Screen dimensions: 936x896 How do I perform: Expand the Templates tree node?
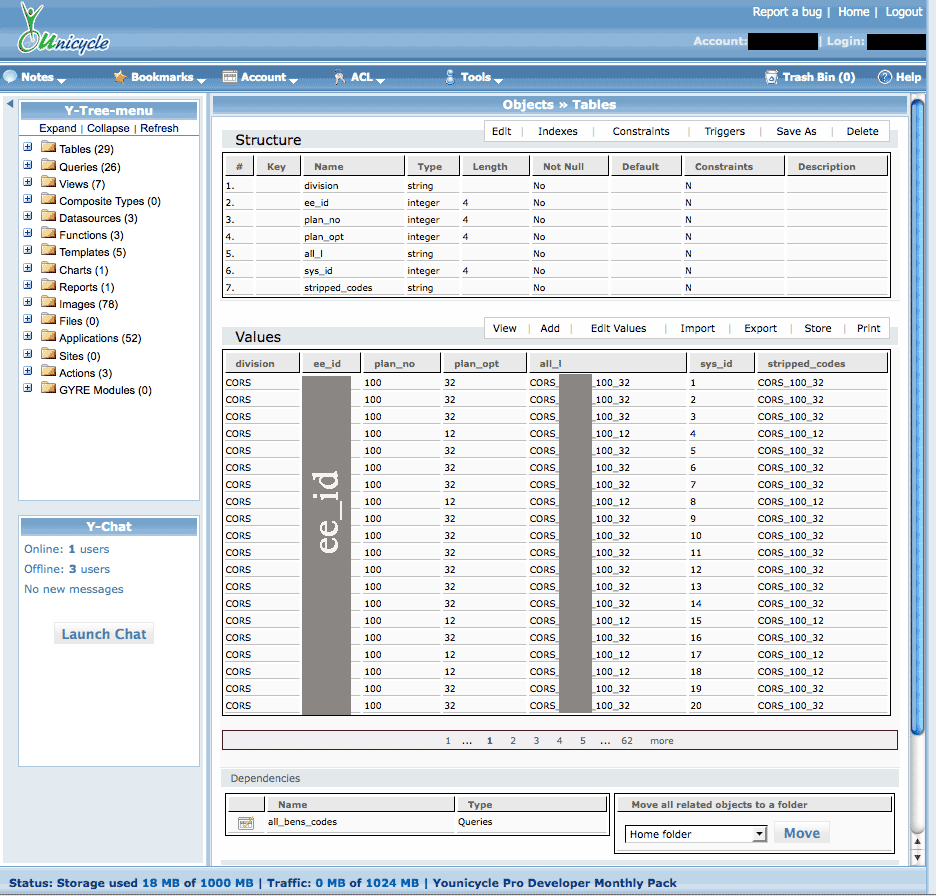tap(28, 252)
